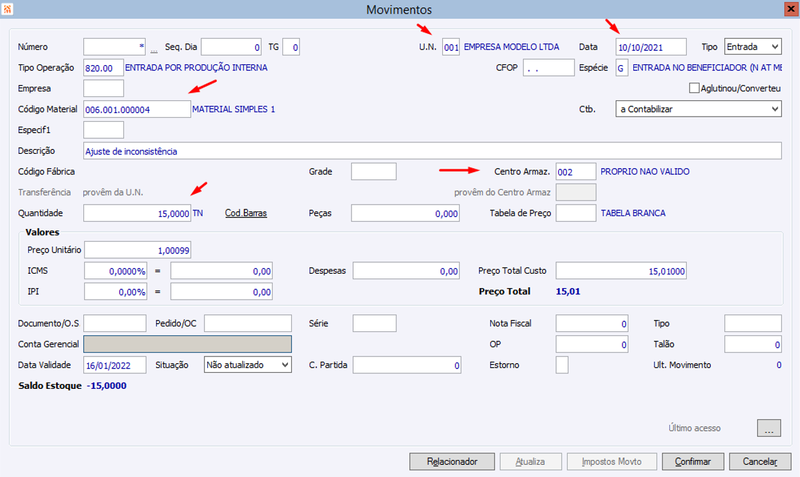This screenshot has height=477, width=800.
Task: Click the Espécie code field
Action: (x=621, y=67)
